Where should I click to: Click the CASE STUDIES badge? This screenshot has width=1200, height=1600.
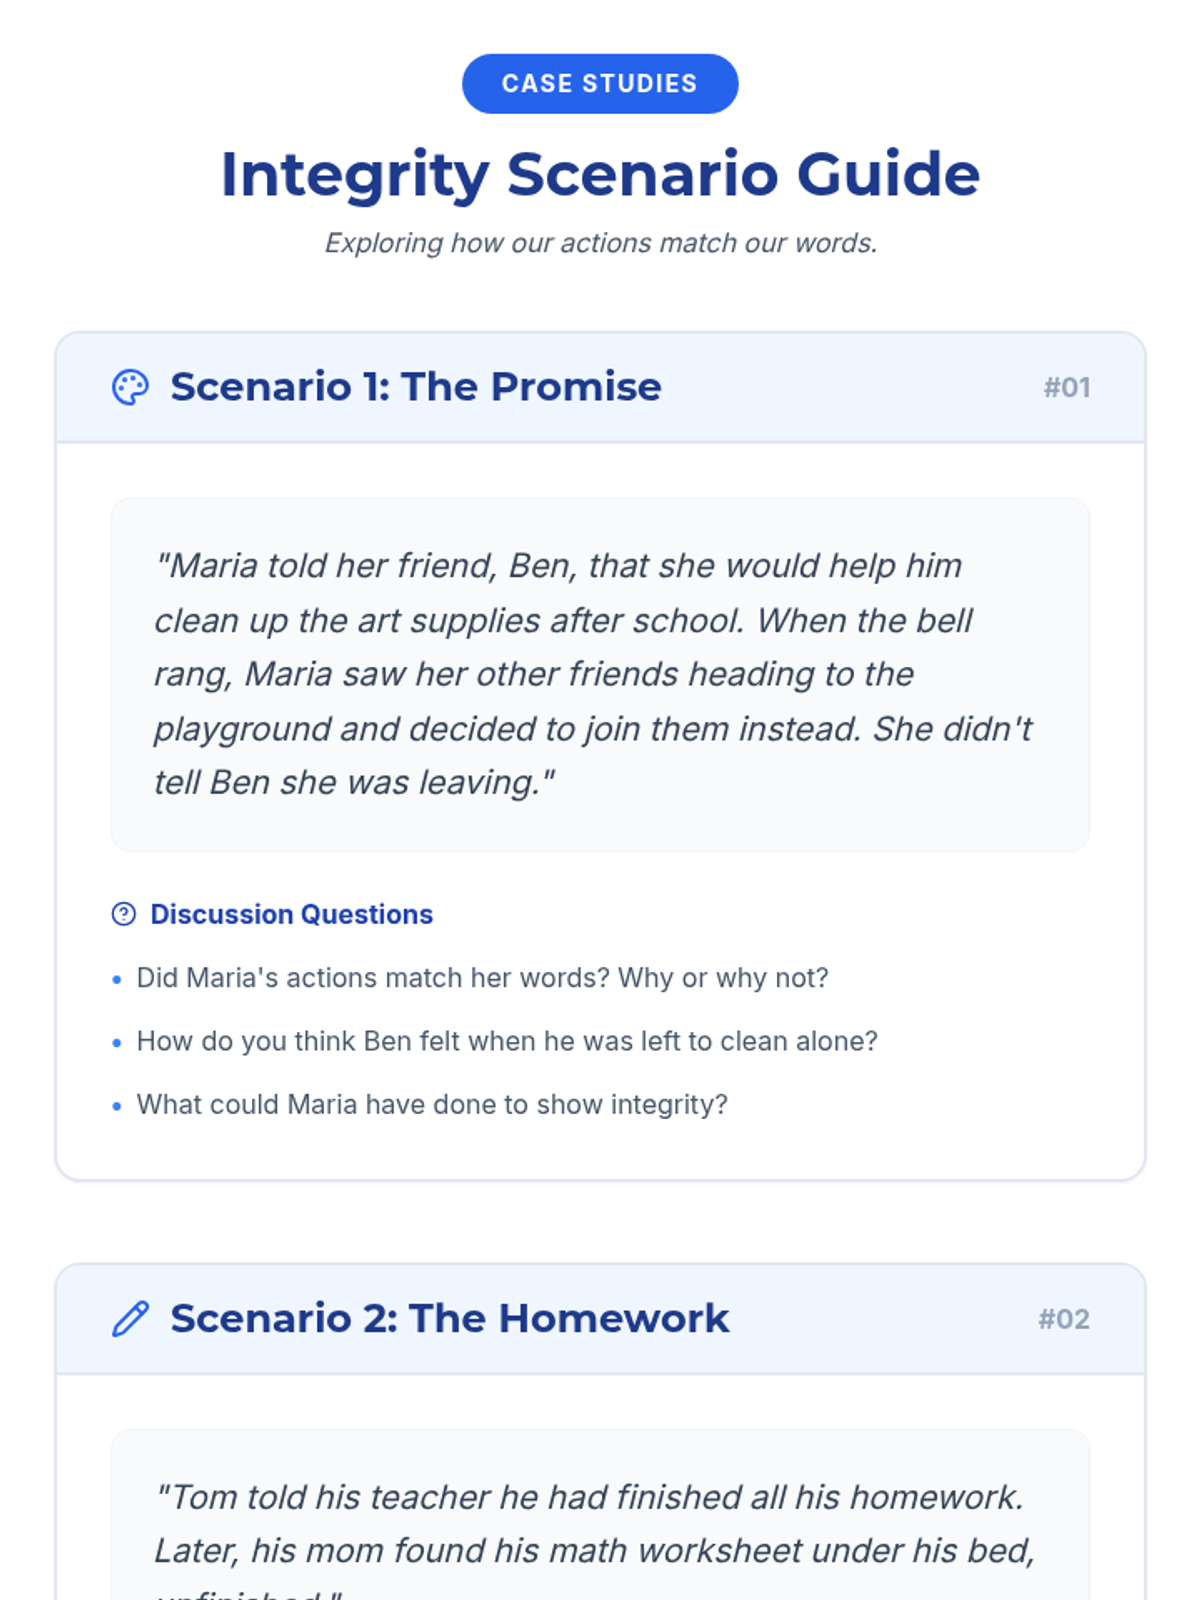coord(600,84)
